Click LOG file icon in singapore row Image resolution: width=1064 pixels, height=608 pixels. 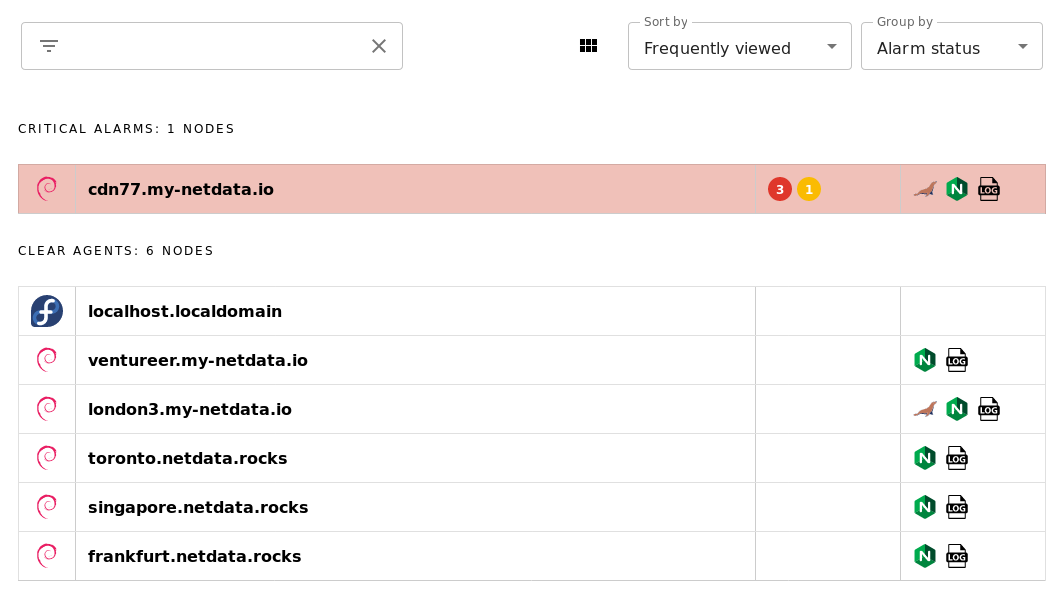coord(957,507)
